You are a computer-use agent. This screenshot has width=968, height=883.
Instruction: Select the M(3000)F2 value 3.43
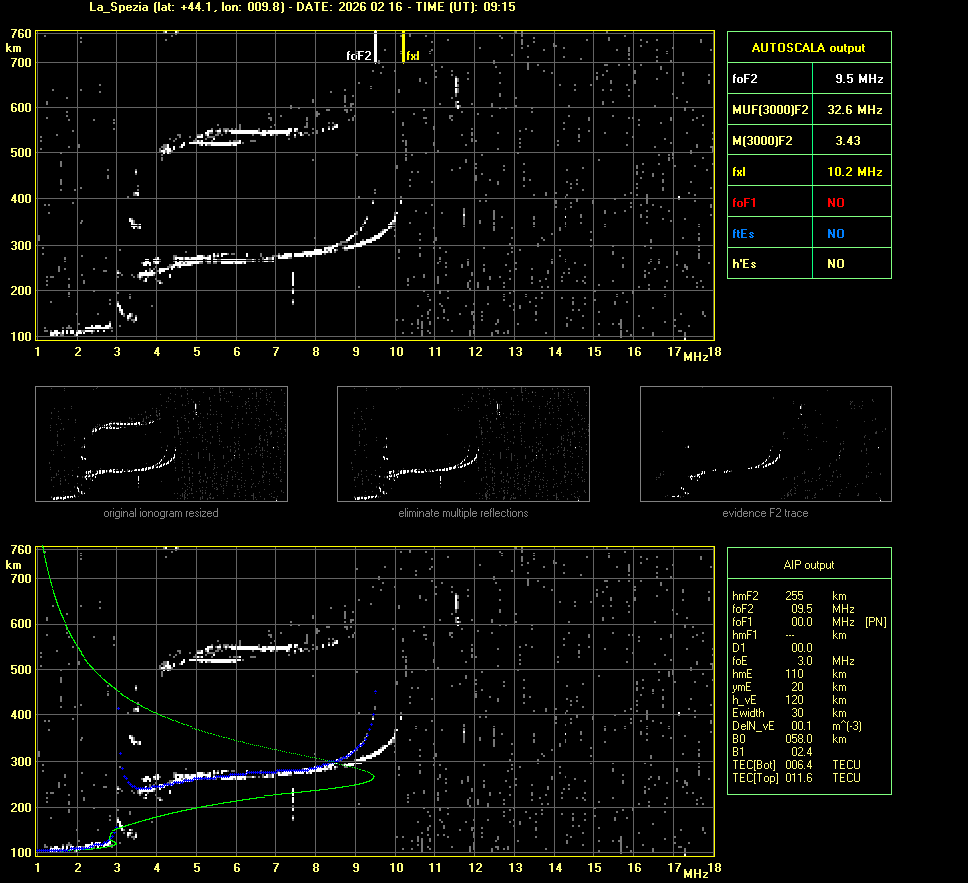tap(848, 140)
